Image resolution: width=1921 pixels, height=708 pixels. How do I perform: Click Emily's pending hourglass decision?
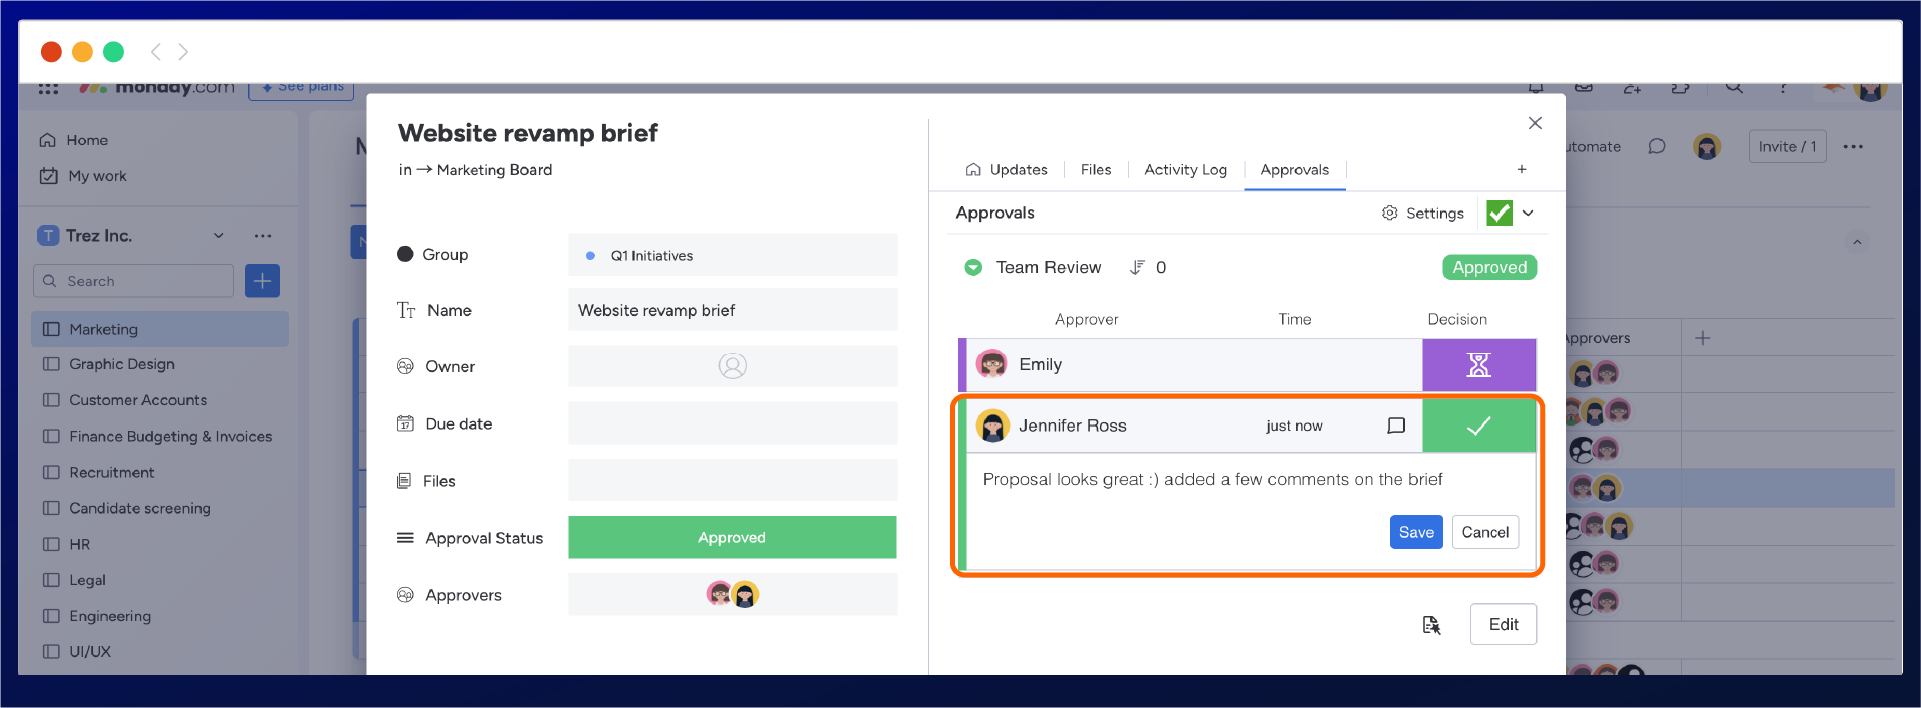coord(1478,365)
